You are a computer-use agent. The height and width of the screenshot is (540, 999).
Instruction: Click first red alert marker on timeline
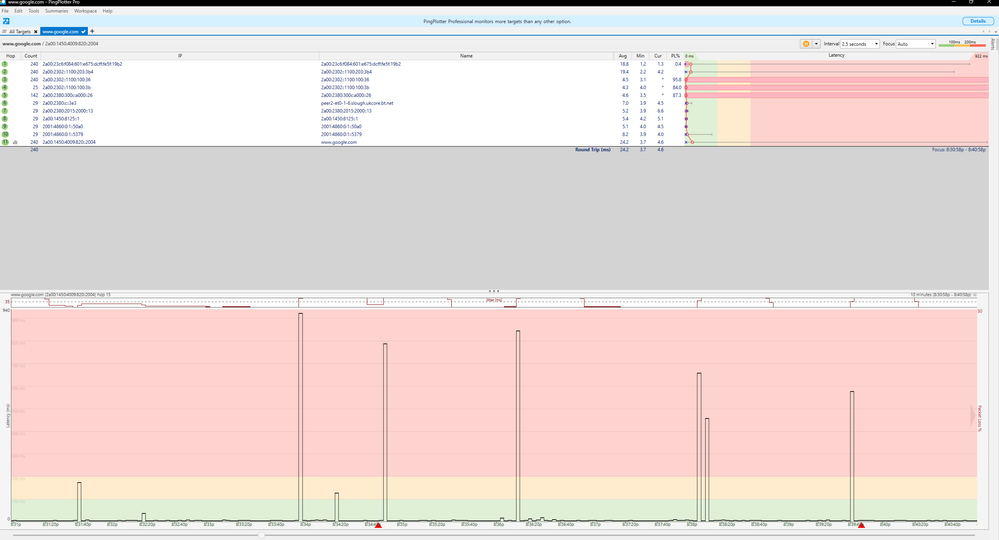pyautogui.click(x=378, y=524)
